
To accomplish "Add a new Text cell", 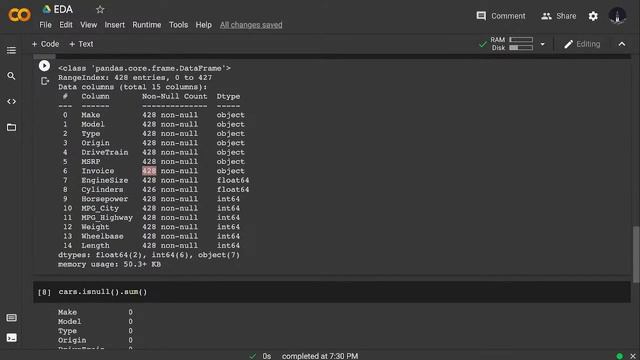I will [81, 44].
